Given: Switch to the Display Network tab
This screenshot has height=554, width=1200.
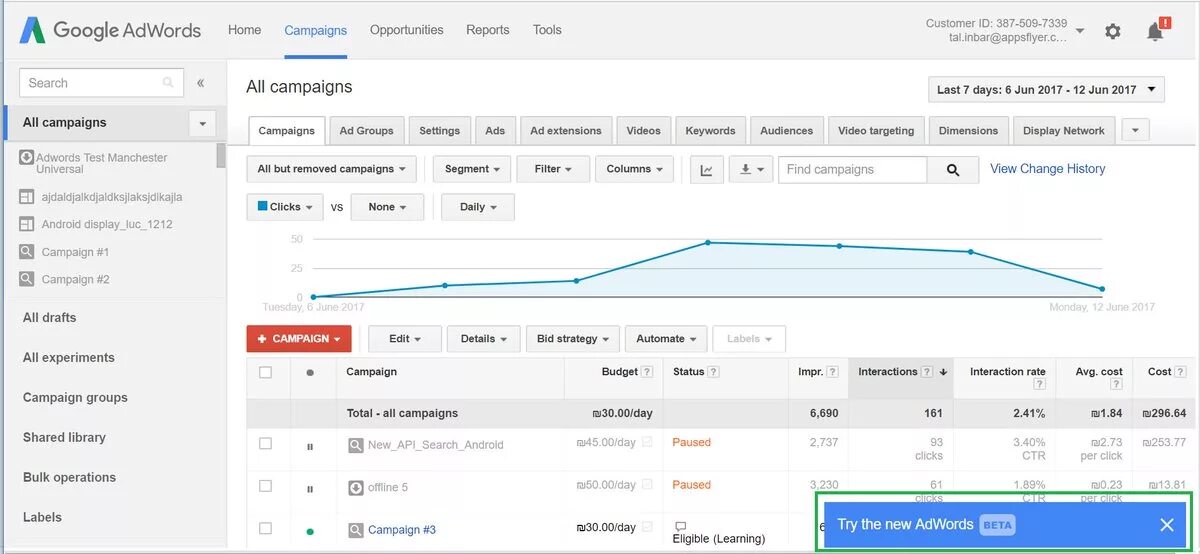Looking at the screenshot, I should [x=1064, y=131].
